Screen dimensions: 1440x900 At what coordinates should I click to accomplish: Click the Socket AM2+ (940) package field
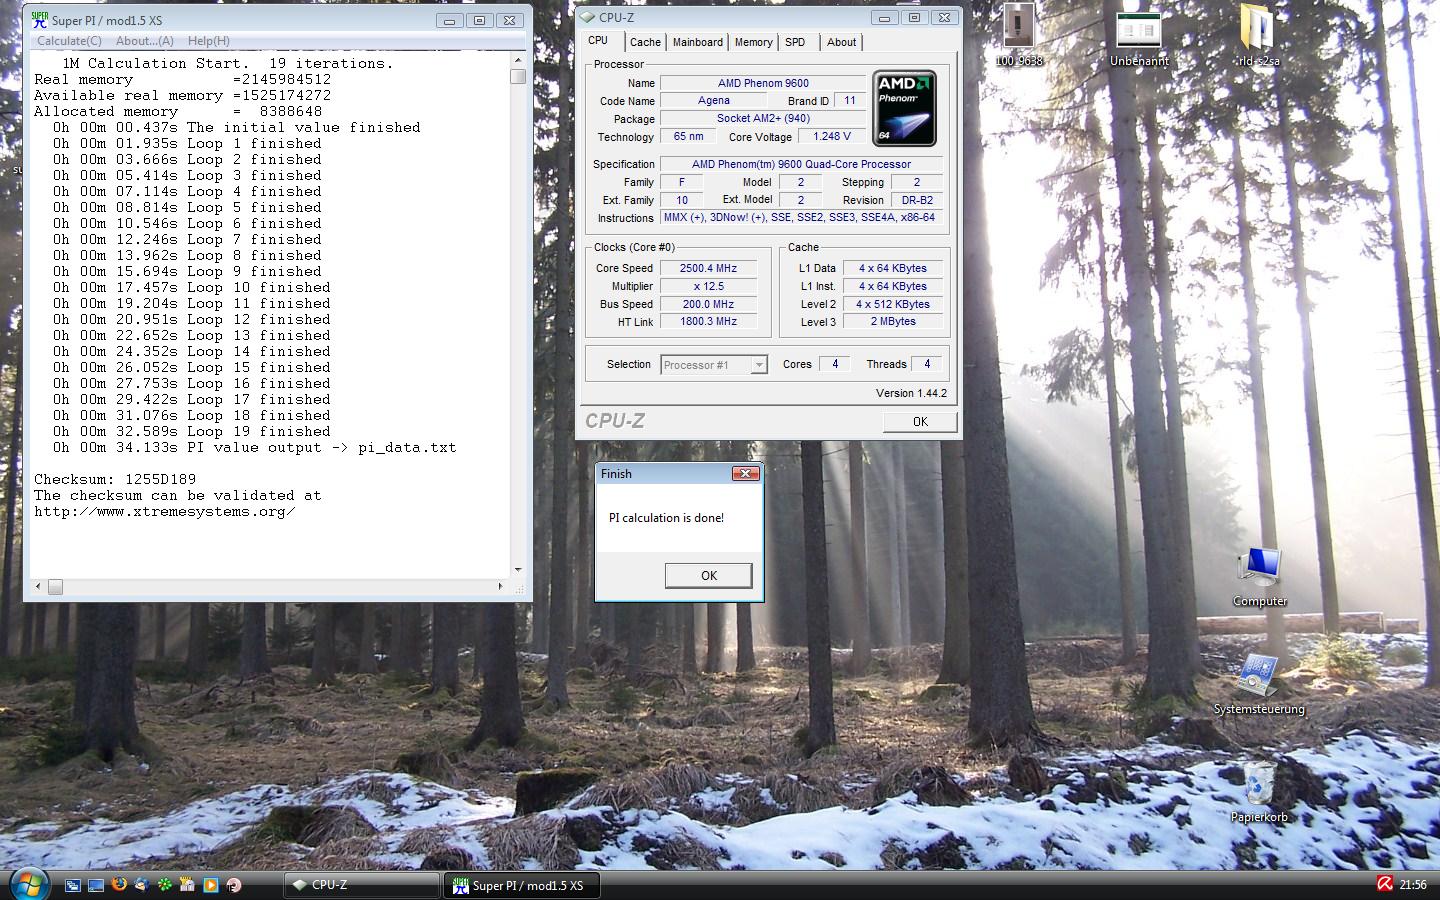[x=763, y=118]
